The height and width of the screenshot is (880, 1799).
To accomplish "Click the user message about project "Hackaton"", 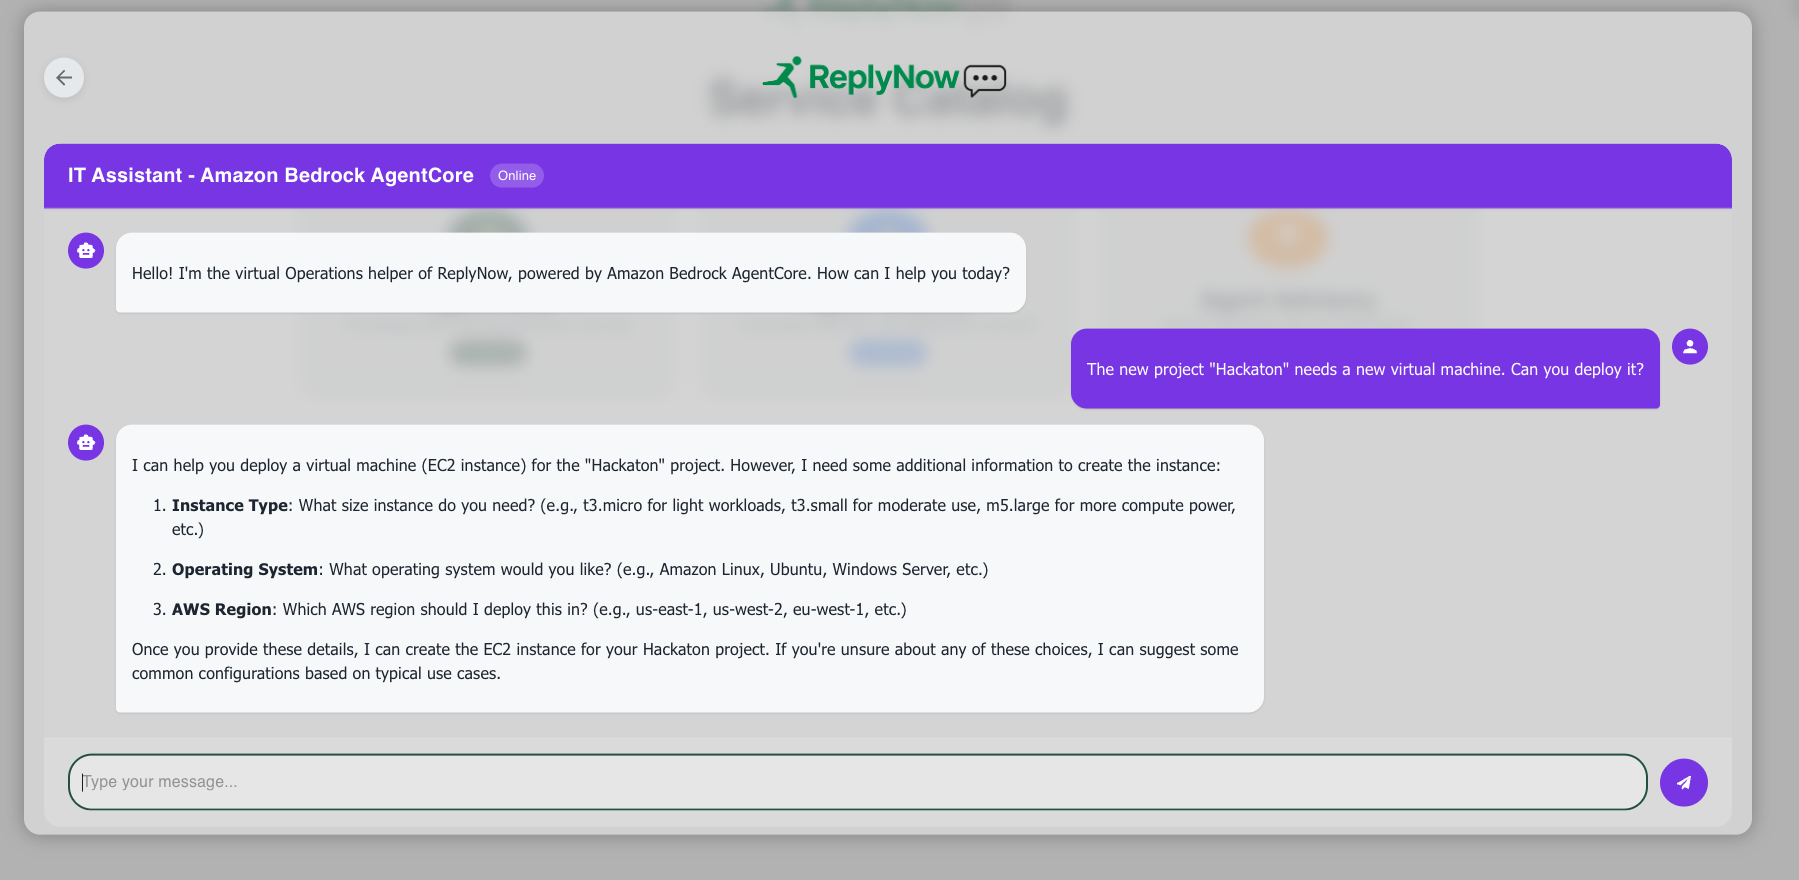I will tap(1365, 369).
